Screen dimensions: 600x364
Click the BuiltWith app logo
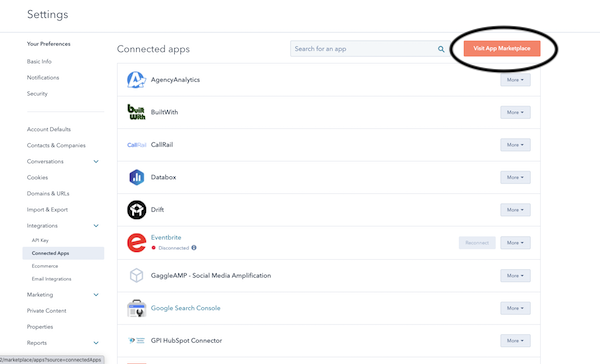coord(136,112)
